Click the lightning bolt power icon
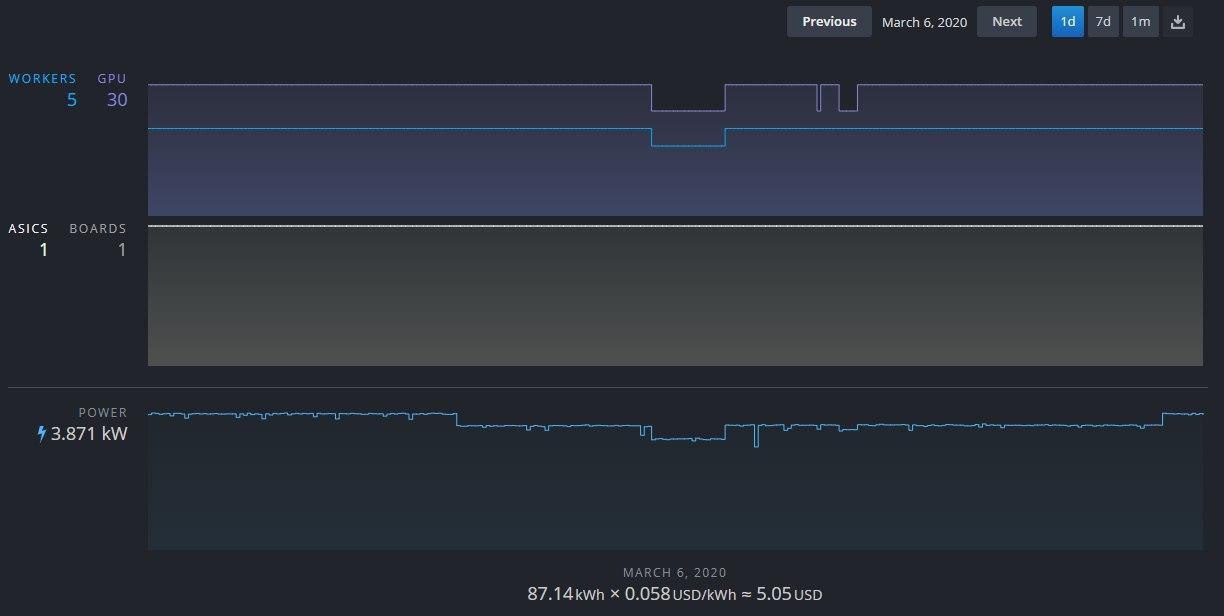The image size is (1224, 616). coord(41,434)
